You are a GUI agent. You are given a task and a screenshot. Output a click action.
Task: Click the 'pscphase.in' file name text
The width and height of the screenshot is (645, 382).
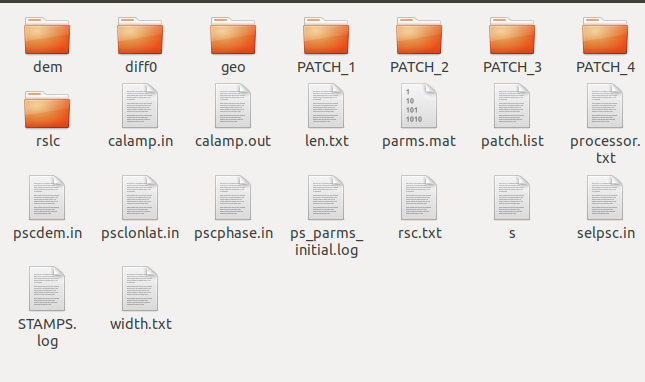pos(233,233)
